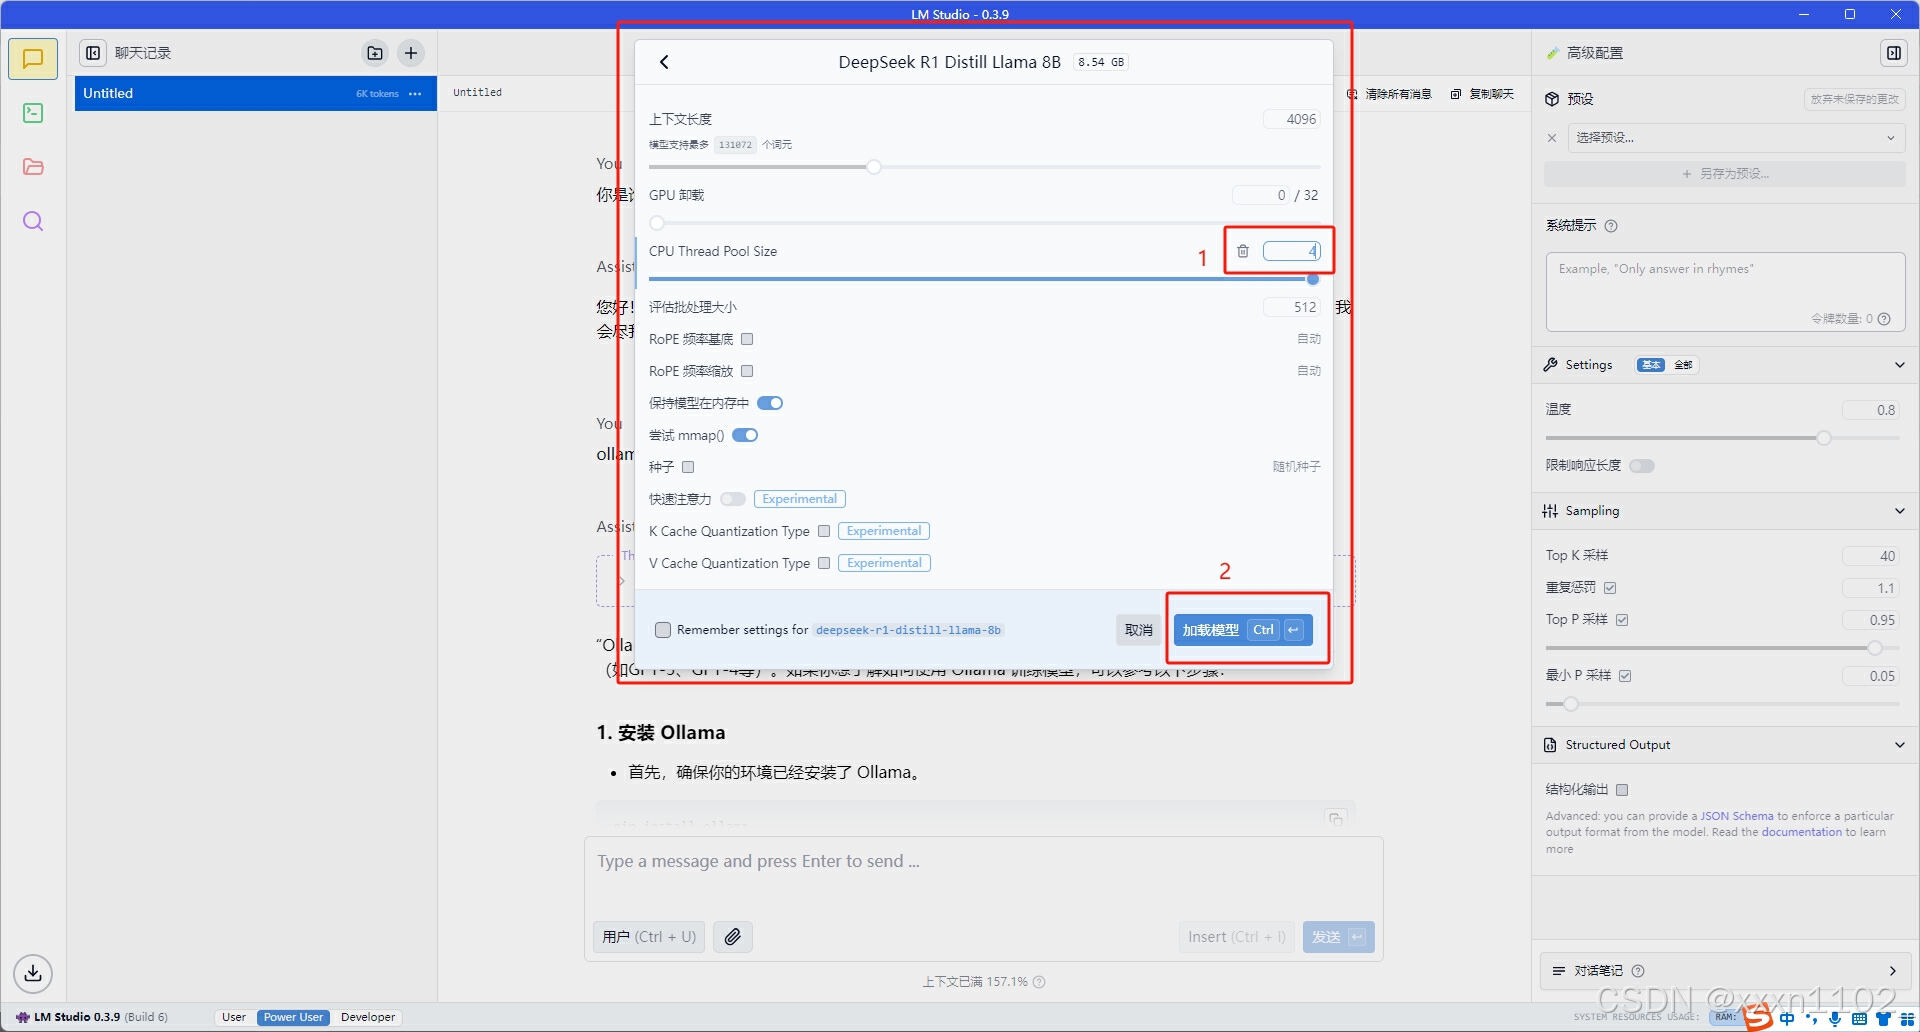Clear all messages in the chat

1390,94
